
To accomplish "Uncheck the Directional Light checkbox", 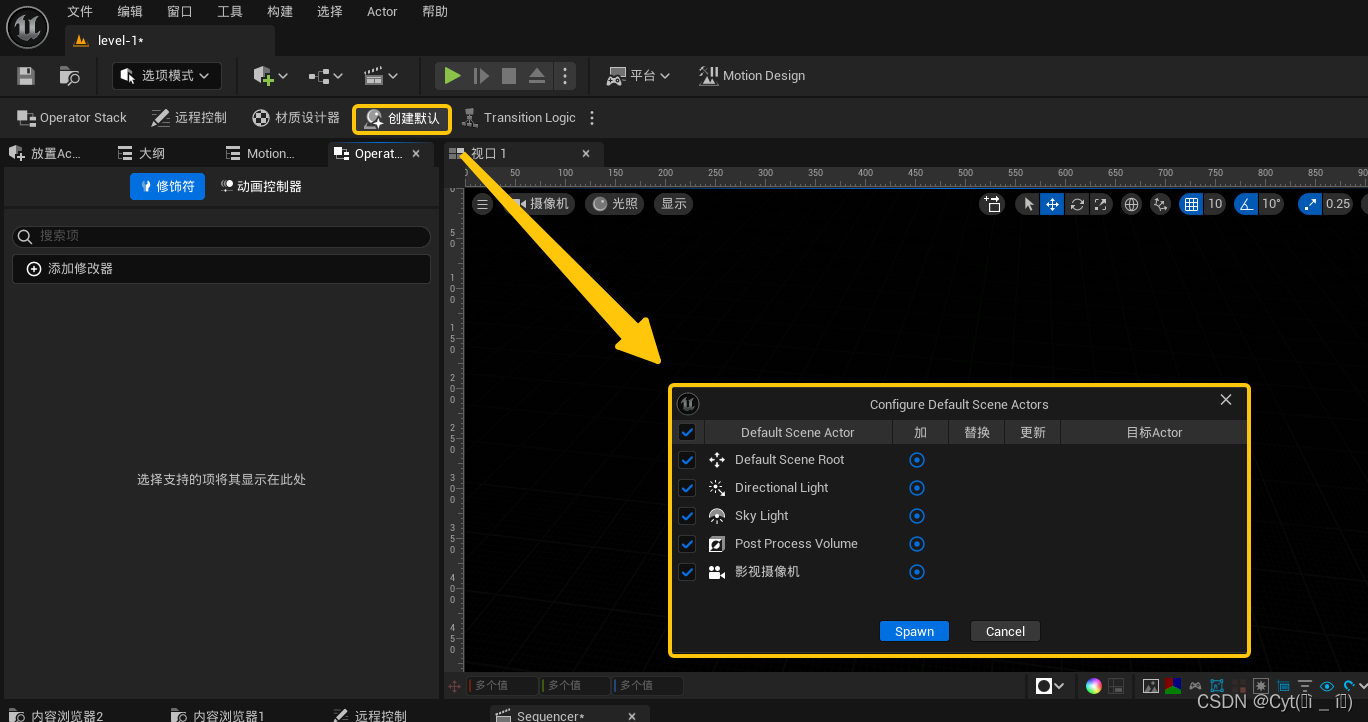I will pyautogui.click(x=687, y=488).
